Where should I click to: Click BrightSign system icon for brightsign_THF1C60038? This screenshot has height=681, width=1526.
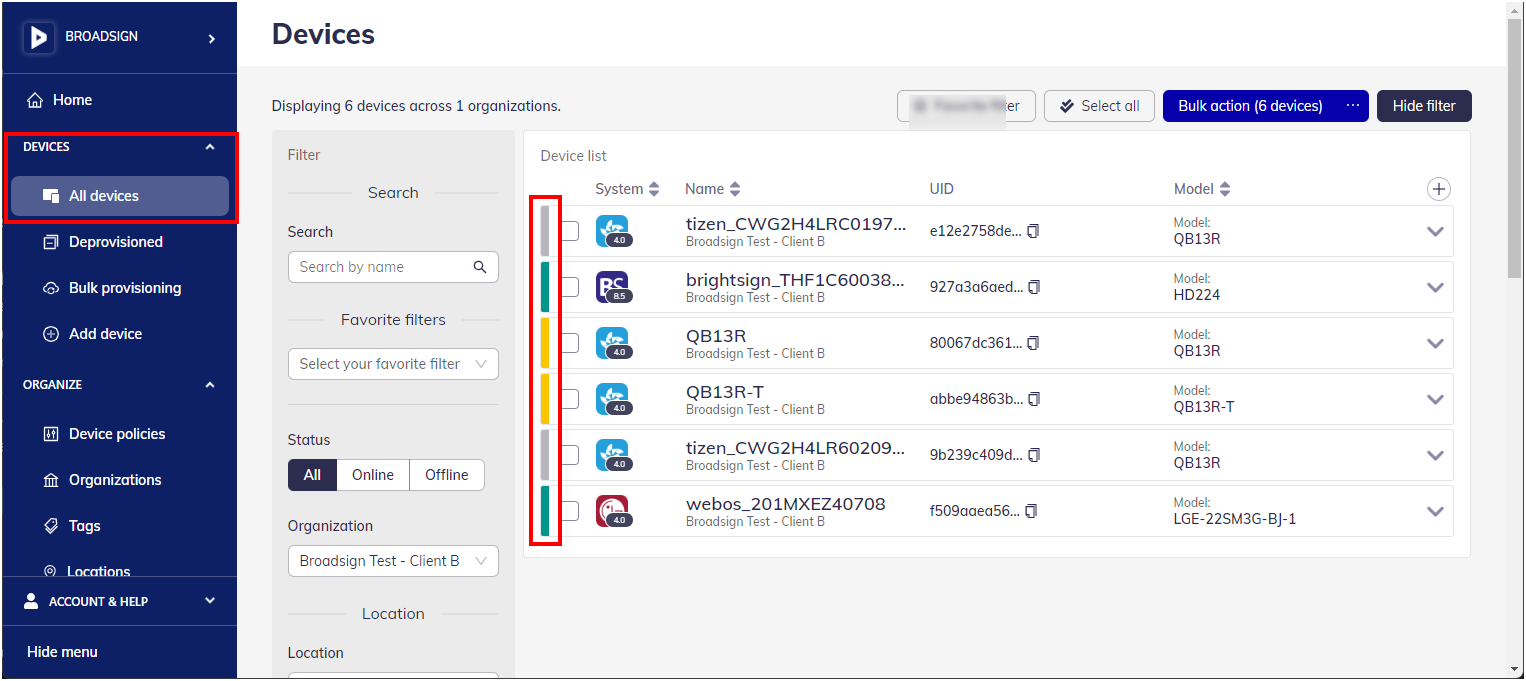pyautogui.click(x=613, y=287)
